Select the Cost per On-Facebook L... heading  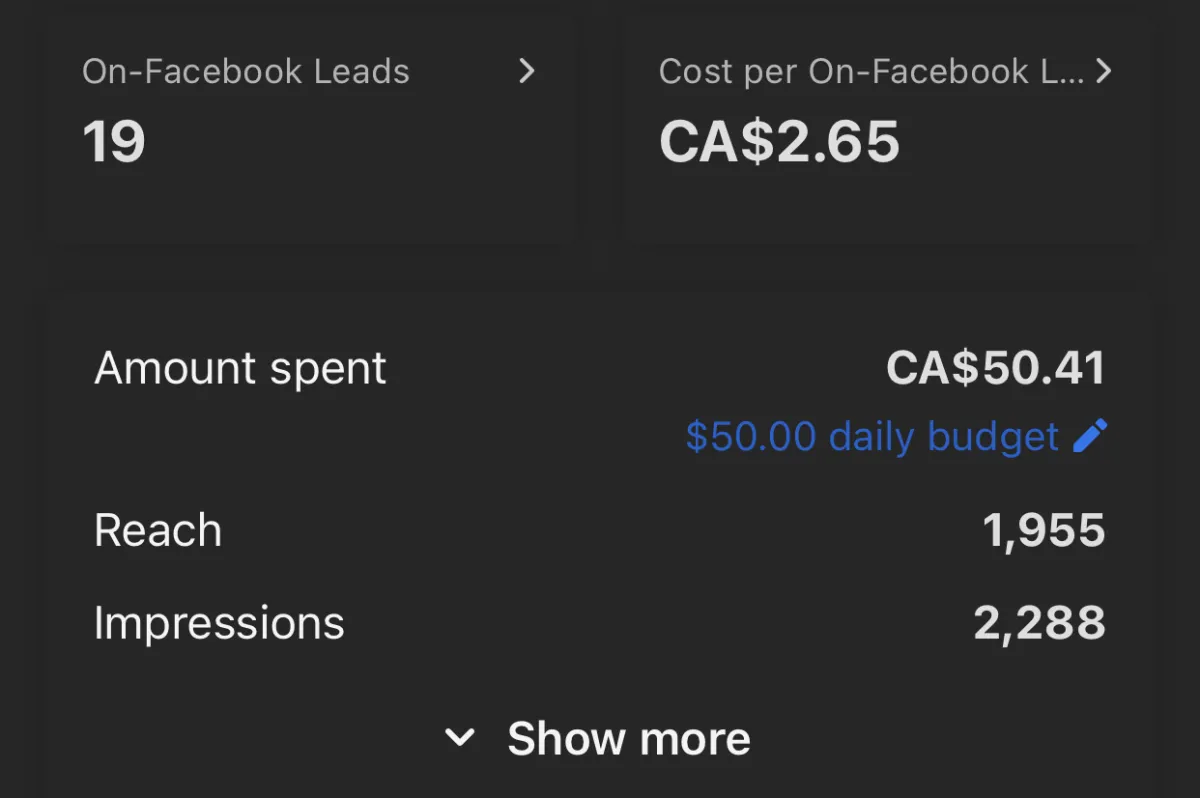point(871,71)
